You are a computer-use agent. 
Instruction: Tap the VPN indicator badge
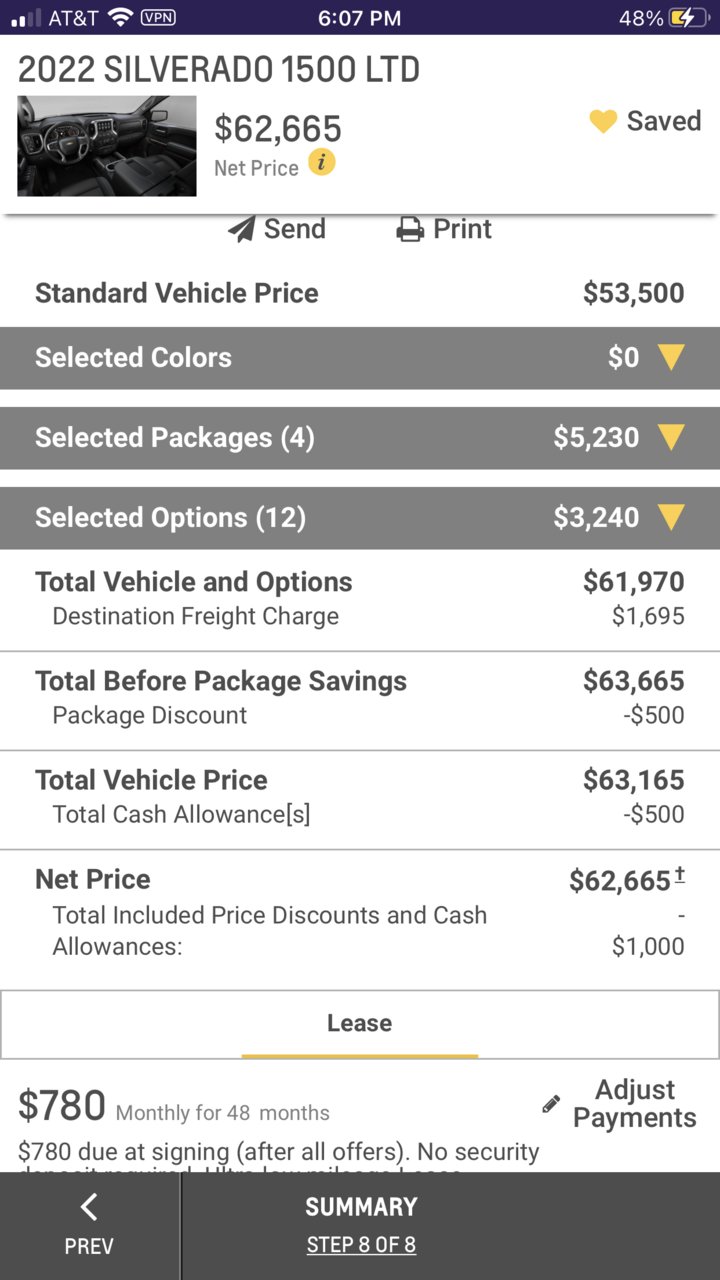click(158, 17)
